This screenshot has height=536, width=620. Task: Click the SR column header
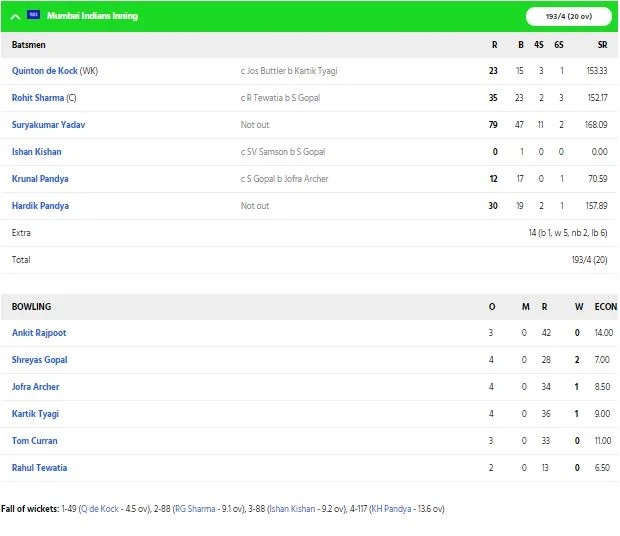[602, 45]
